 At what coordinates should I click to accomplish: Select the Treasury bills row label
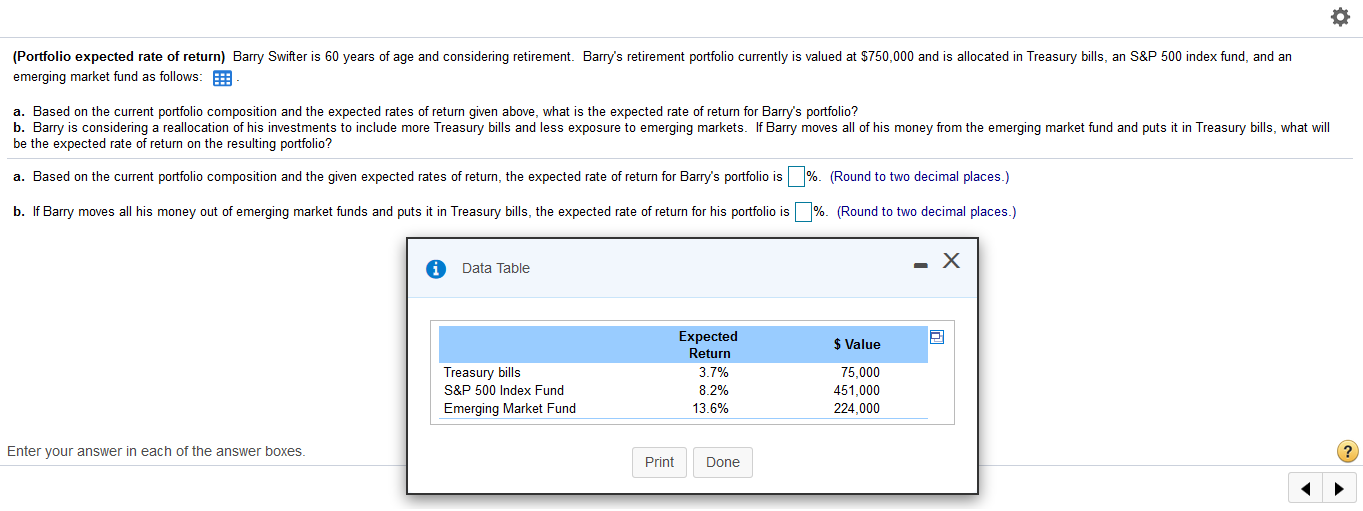[482, 372]
